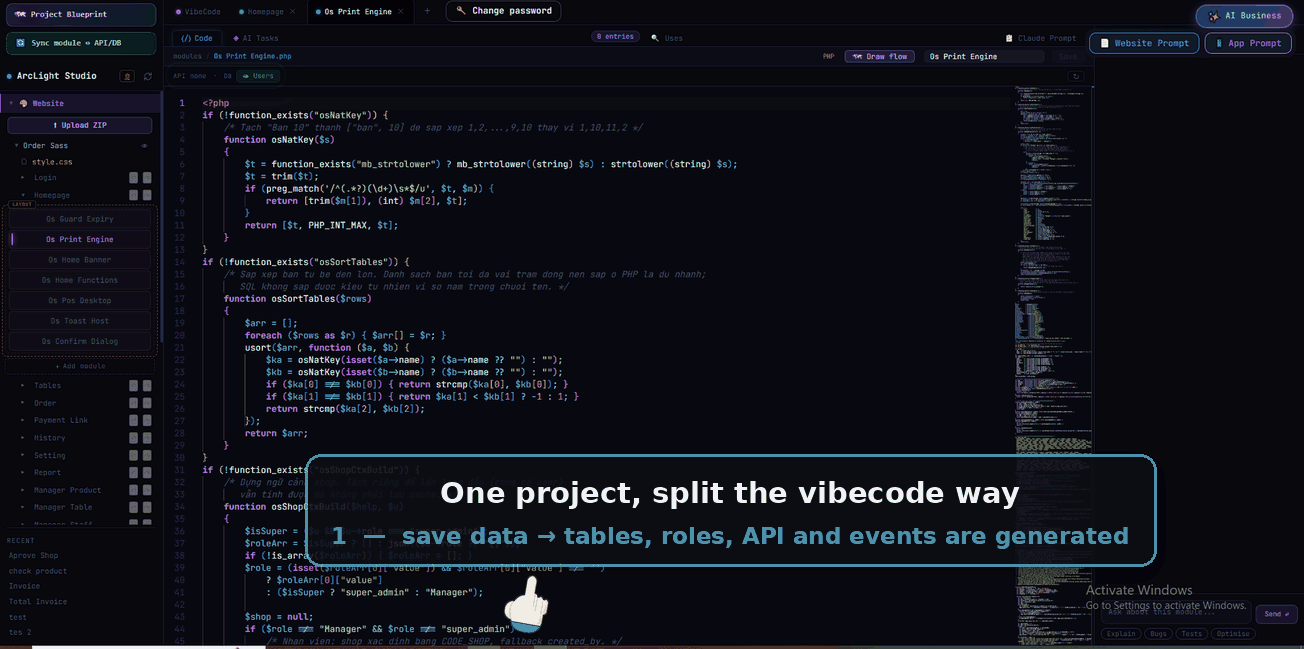
Task: Expand the Login module arrow
Action: tap(23, 178)
